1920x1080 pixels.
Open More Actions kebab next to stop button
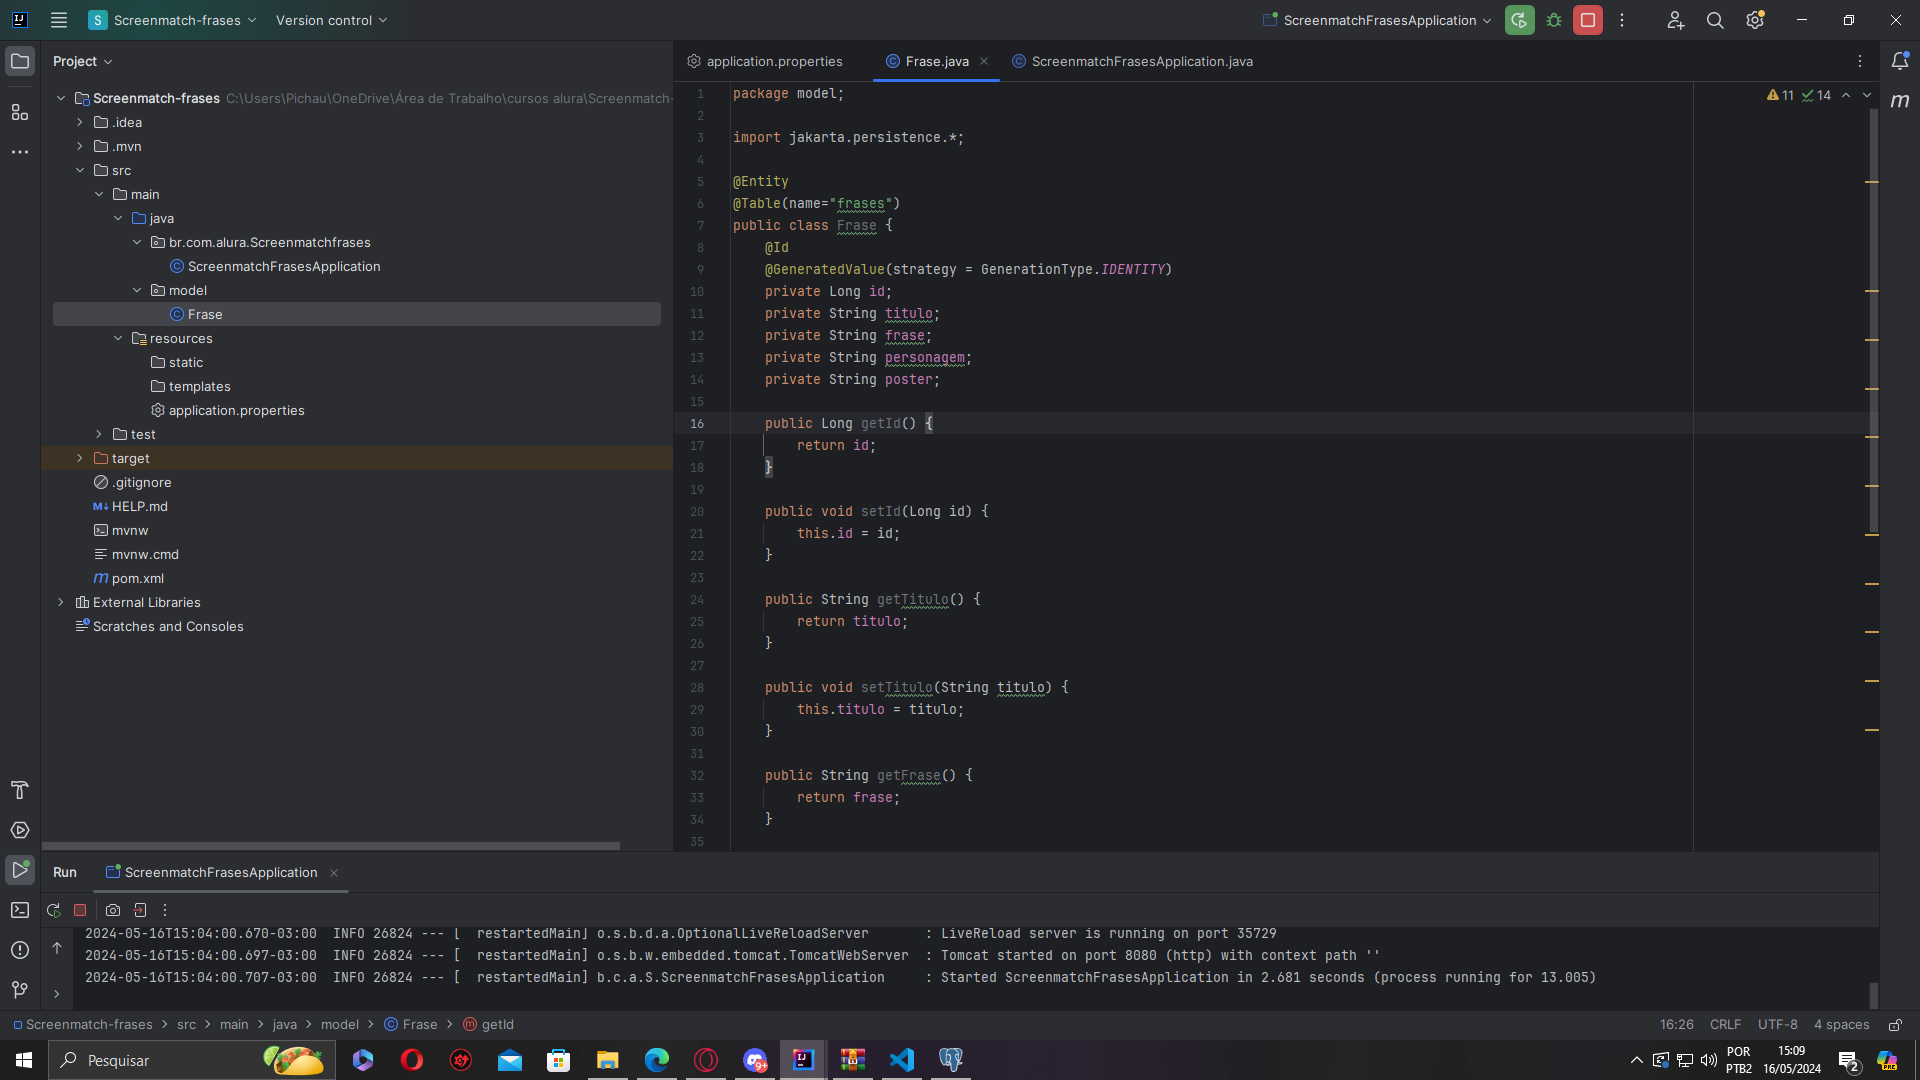pyautogui.click(x=1622, y=20)
